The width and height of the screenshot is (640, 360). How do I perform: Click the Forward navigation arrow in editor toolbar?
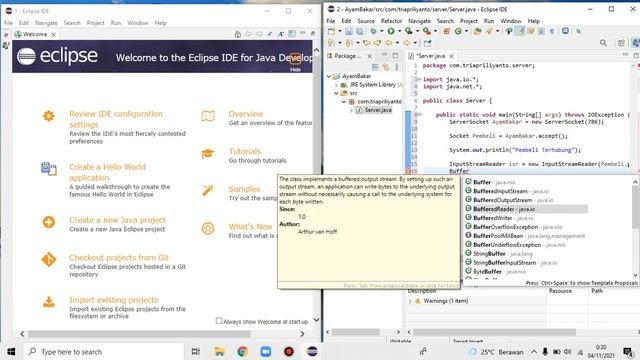[406, 42]
